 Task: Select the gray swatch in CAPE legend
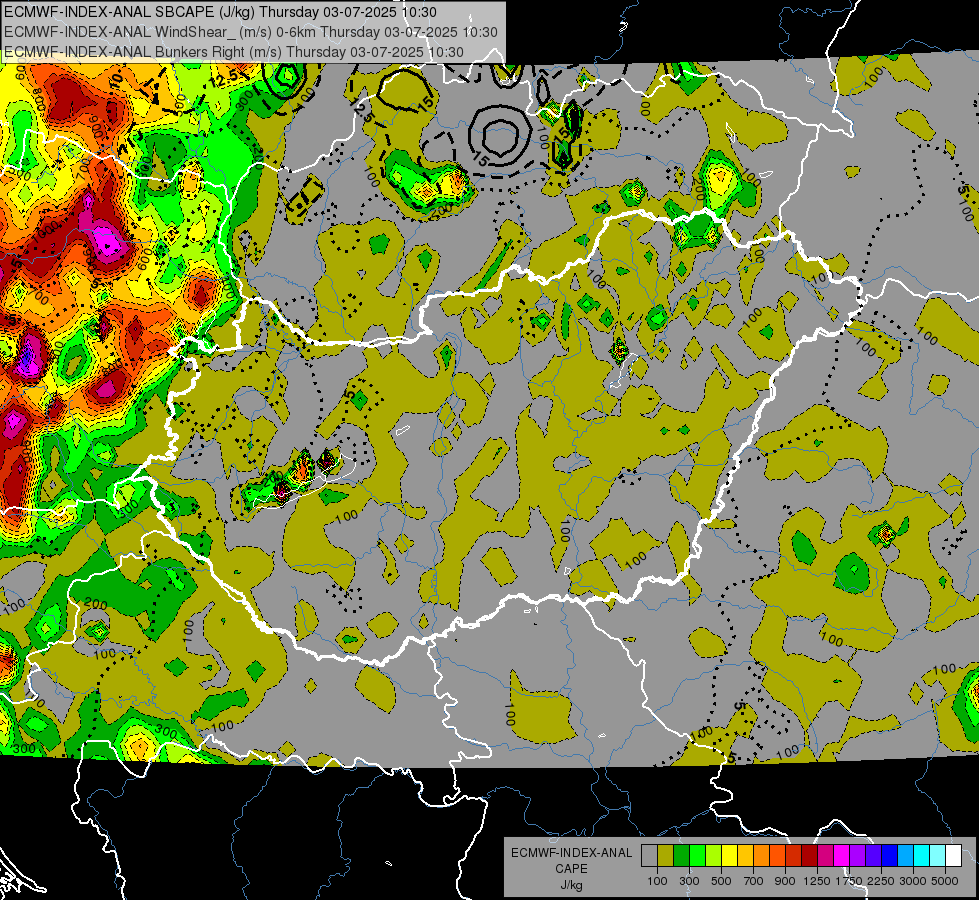pos(649,855)
